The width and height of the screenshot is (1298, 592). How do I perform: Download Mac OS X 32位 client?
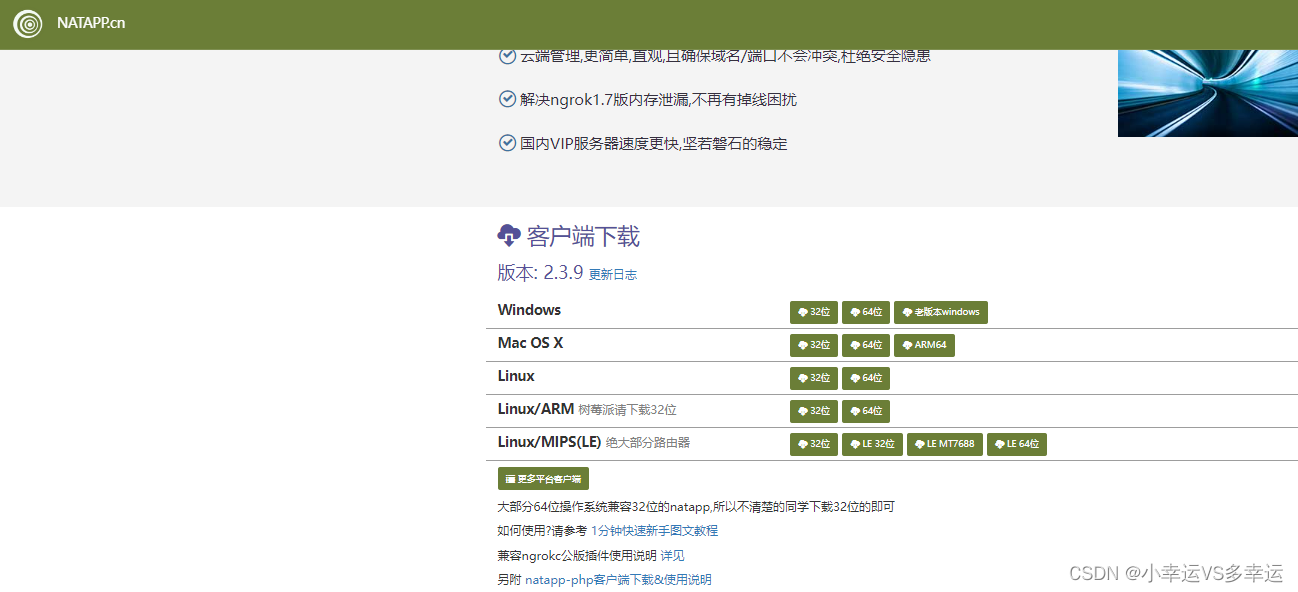point(814,345)
